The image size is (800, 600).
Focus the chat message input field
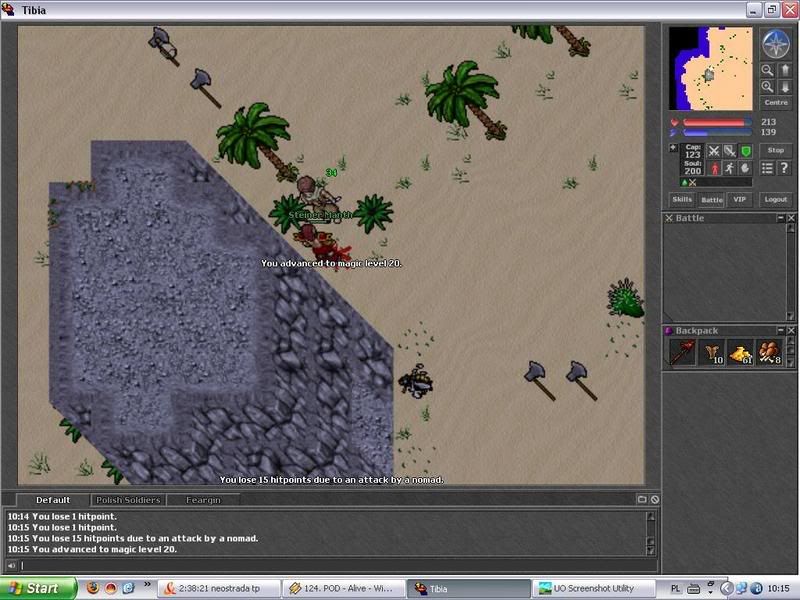(338, 565)
